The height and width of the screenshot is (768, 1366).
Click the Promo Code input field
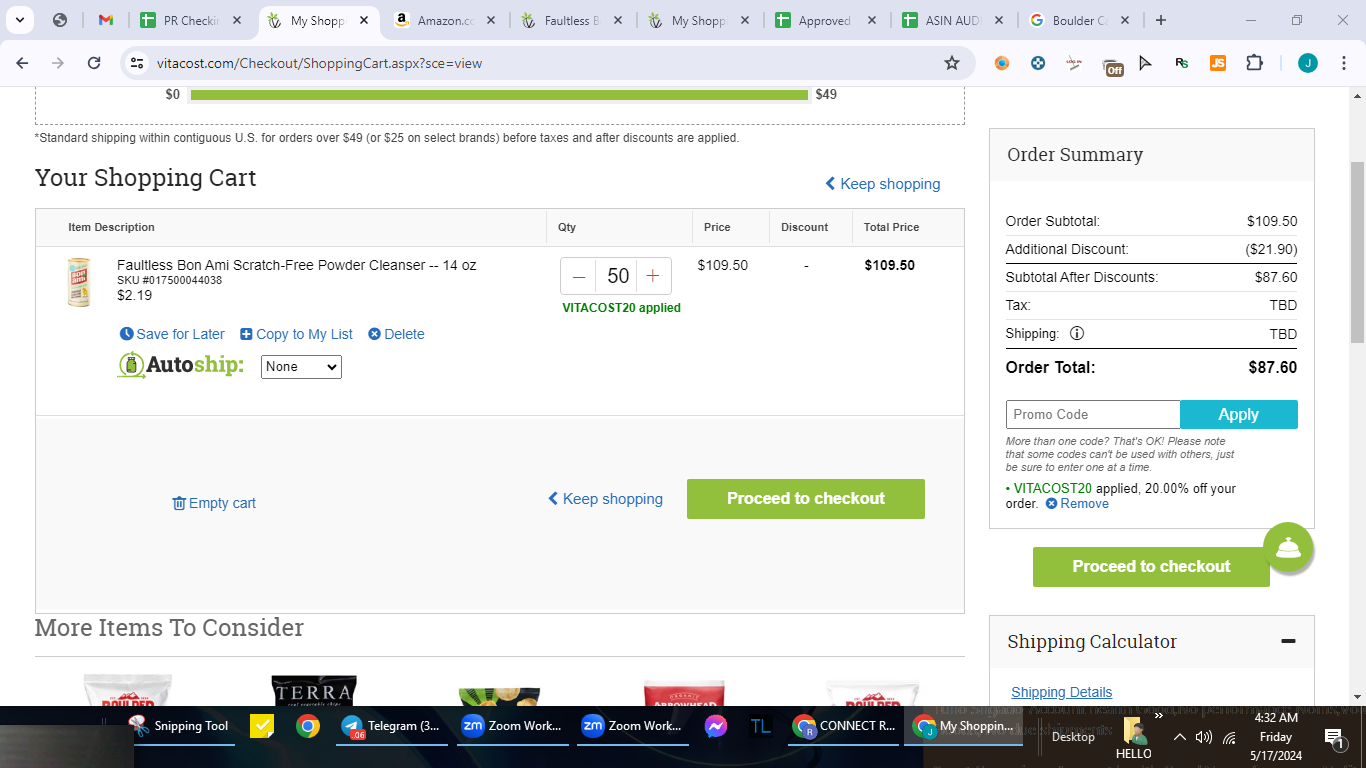point(1093,414)
